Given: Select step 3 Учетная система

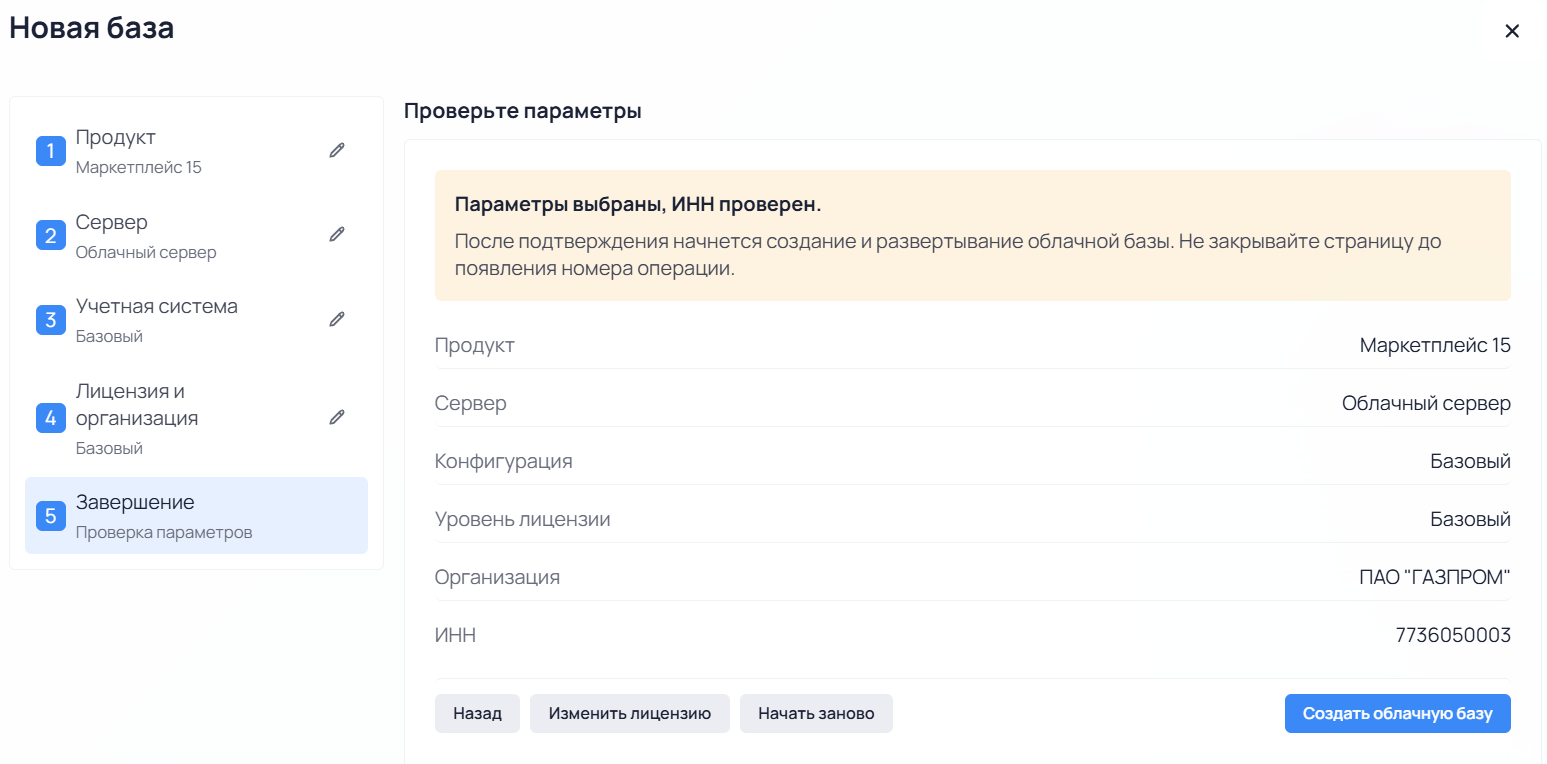Looking at the screenshot, I should coord(196,320).
